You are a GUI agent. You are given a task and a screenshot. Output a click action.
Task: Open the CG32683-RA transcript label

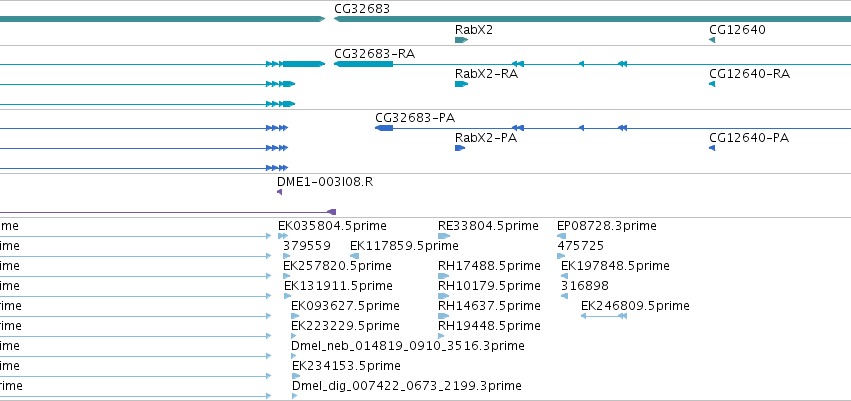click(374, 54)
